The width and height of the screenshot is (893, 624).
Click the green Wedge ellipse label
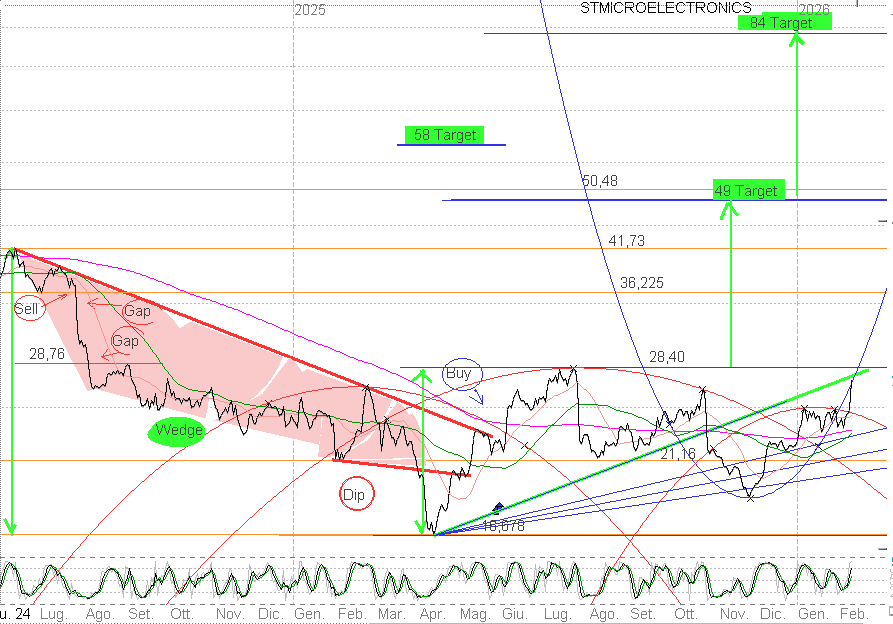click(175, 431)
